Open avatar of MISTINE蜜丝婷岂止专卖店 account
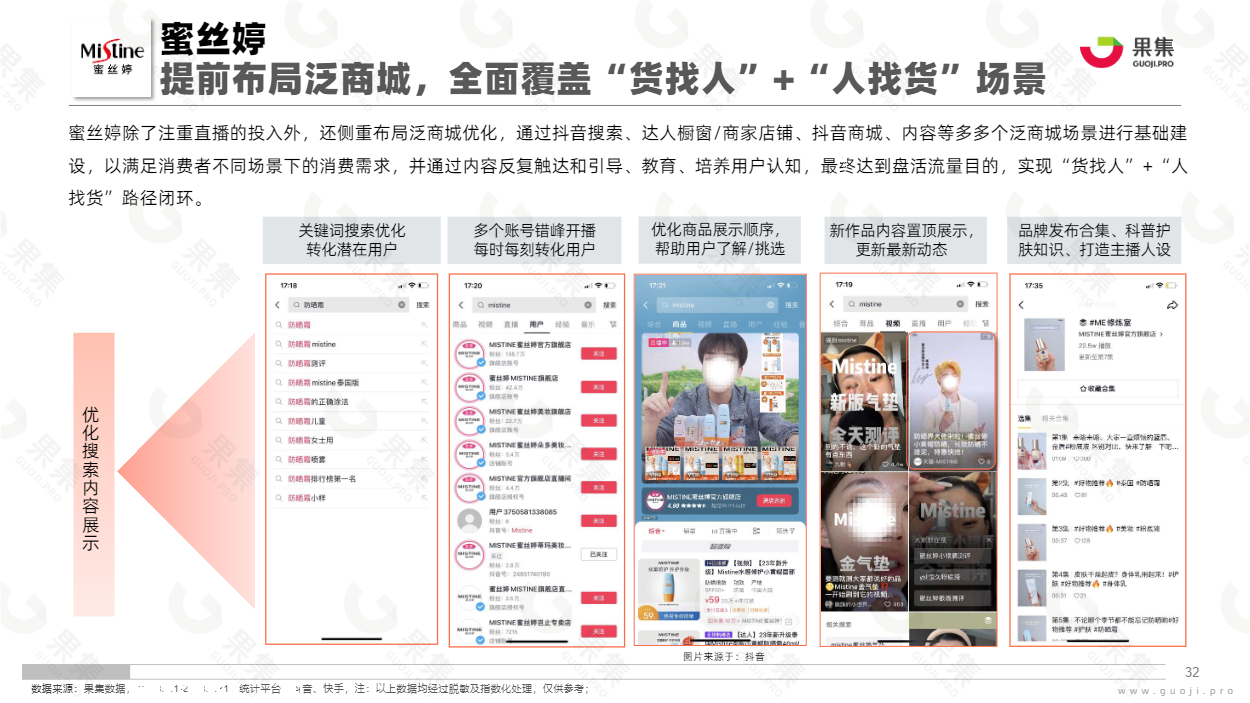 (469, 631)
